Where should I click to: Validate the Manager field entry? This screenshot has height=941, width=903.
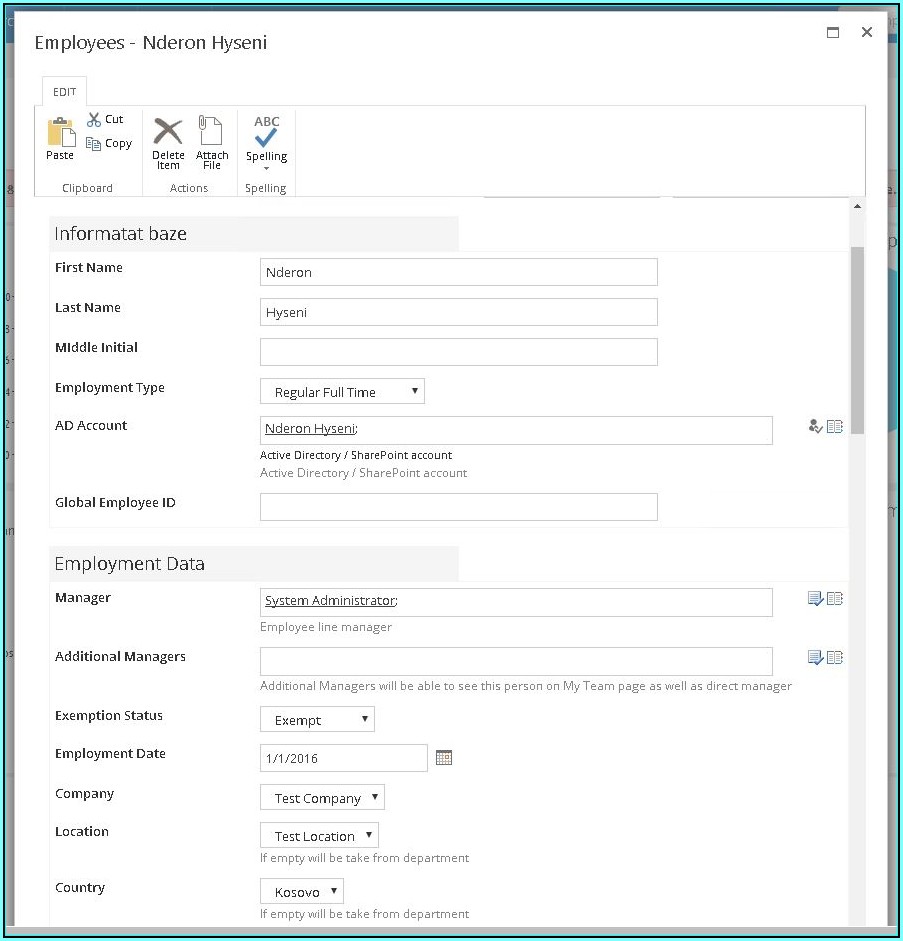815,598
